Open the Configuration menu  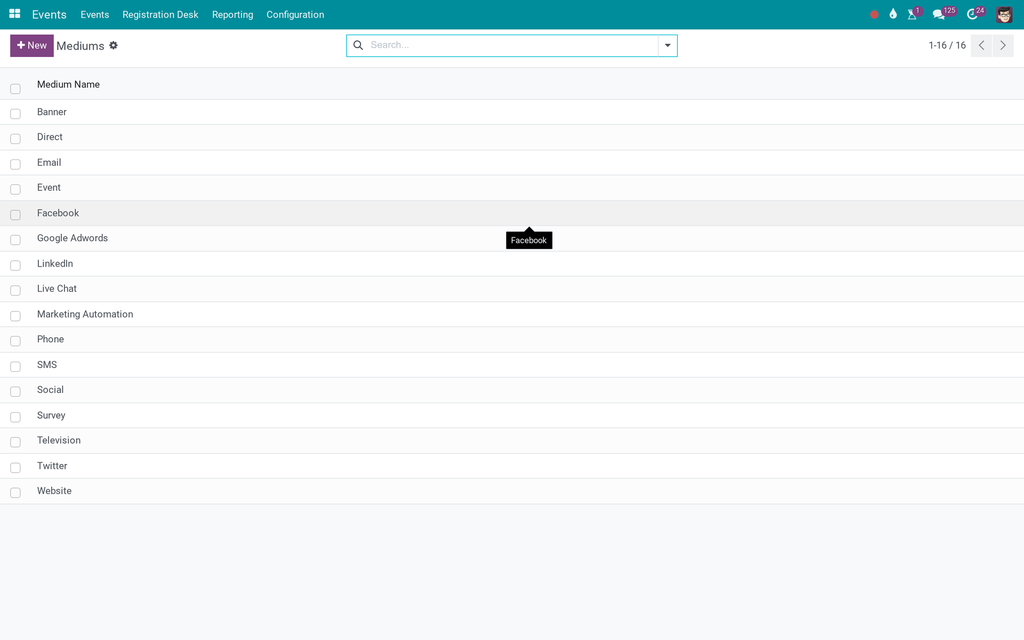tap(295, 14)
